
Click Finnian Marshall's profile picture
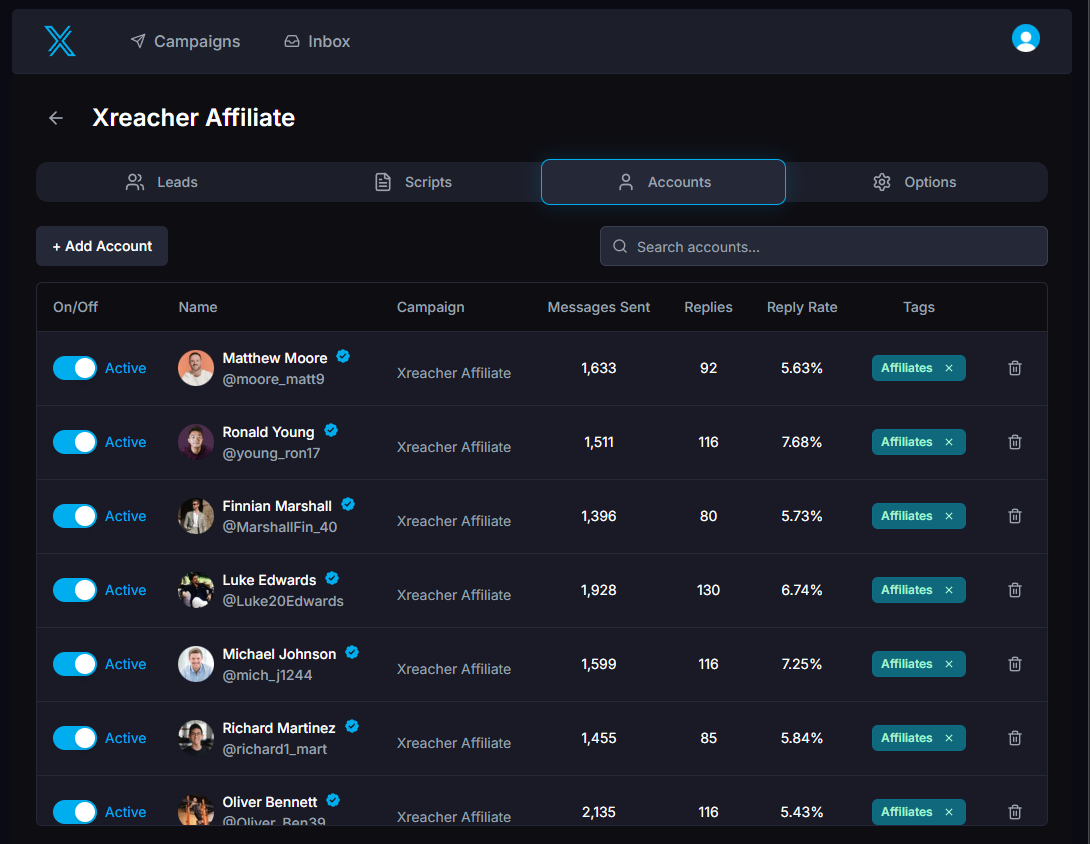coord(196,516)
